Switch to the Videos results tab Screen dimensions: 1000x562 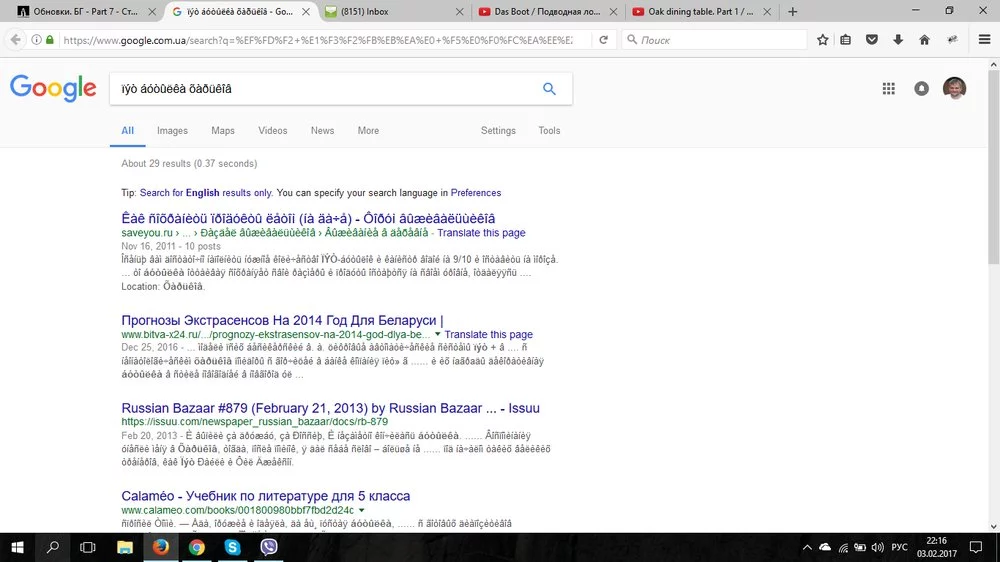click(x=272, y=130)
